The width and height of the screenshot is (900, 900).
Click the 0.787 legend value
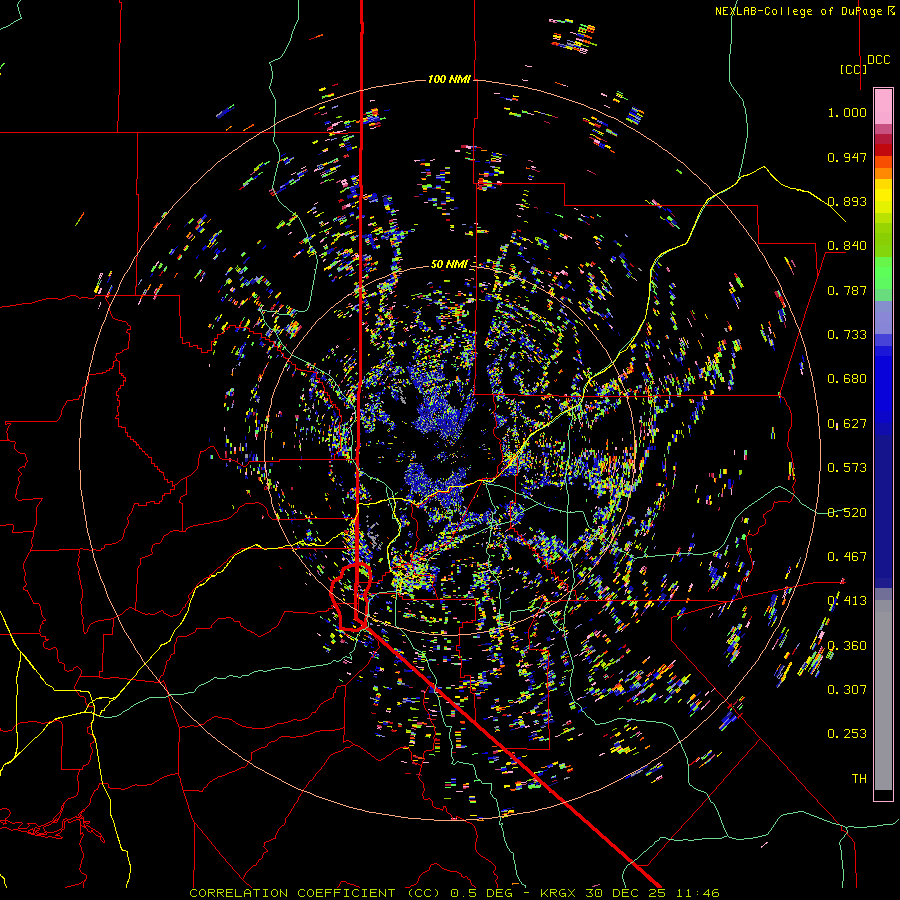pos(847,290)
